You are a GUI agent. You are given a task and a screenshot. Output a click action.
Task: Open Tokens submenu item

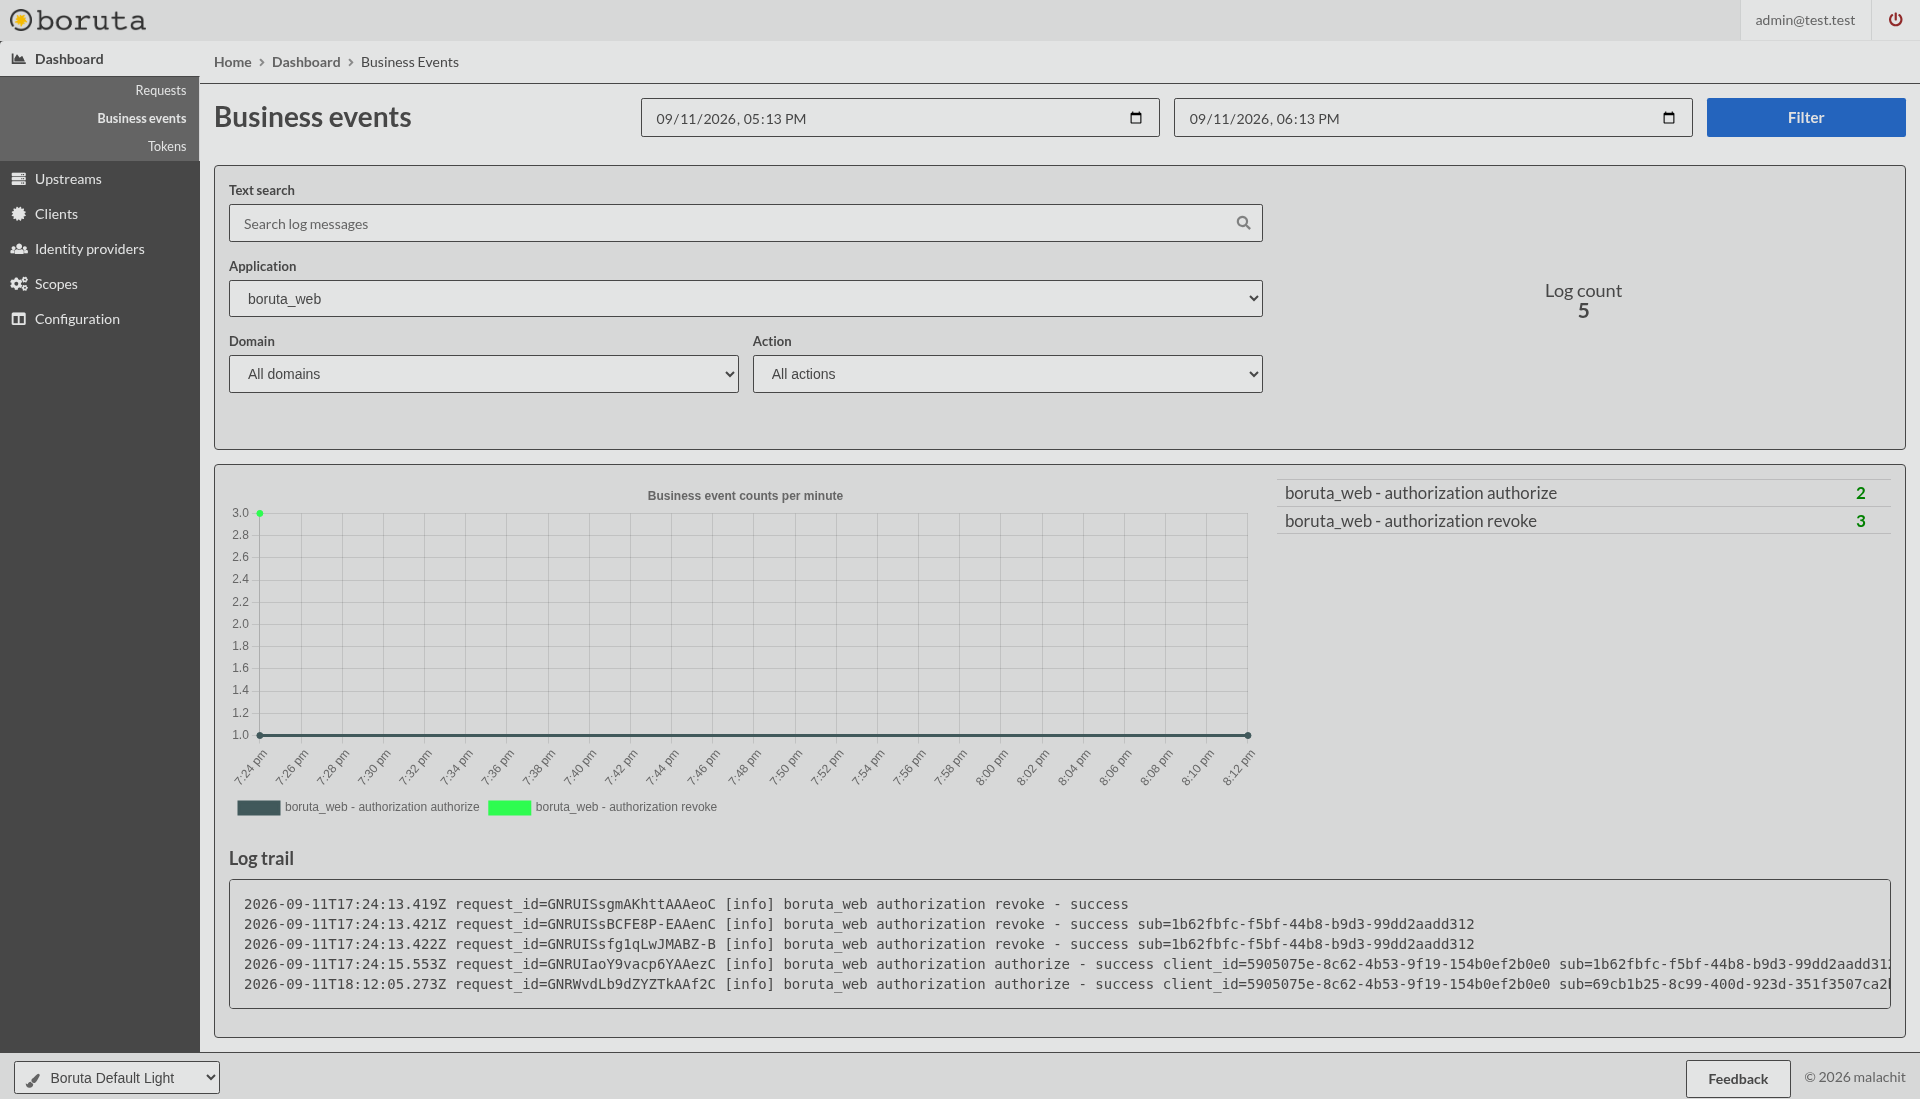(167, 146)
